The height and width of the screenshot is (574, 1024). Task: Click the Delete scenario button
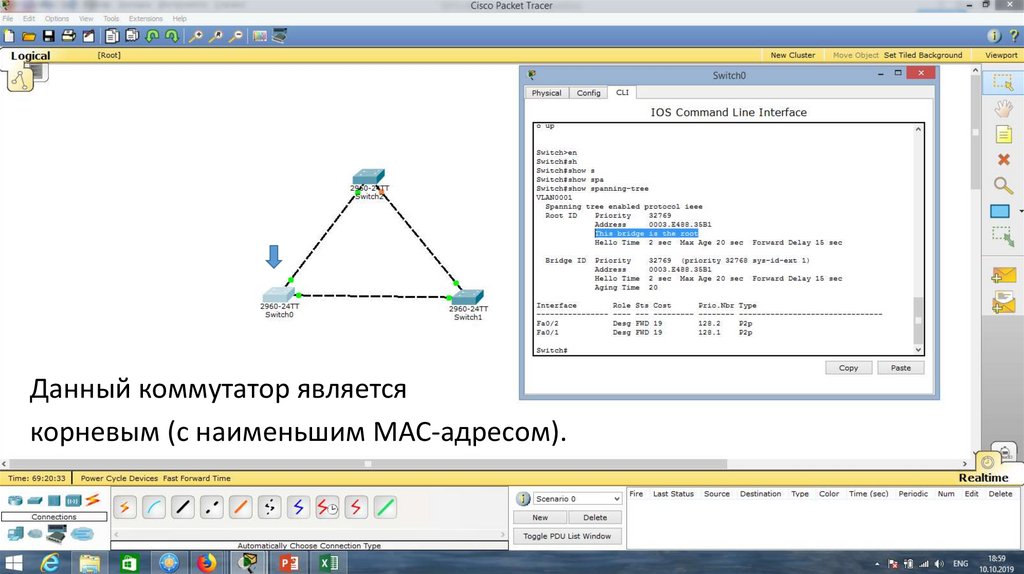595,517
